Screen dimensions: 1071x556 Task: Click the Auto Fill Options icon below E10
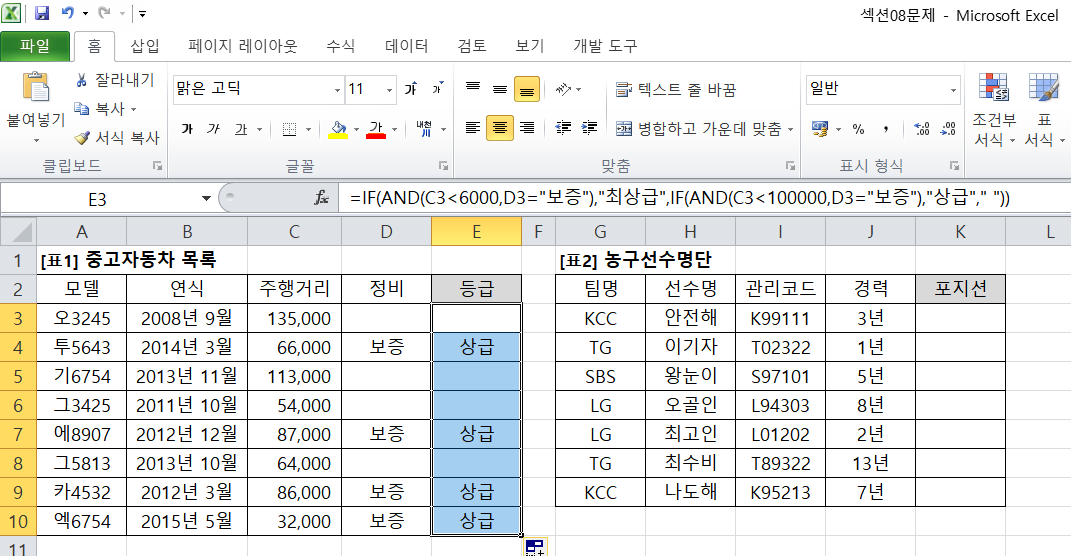pyautogui.click(x=533, y=547)
